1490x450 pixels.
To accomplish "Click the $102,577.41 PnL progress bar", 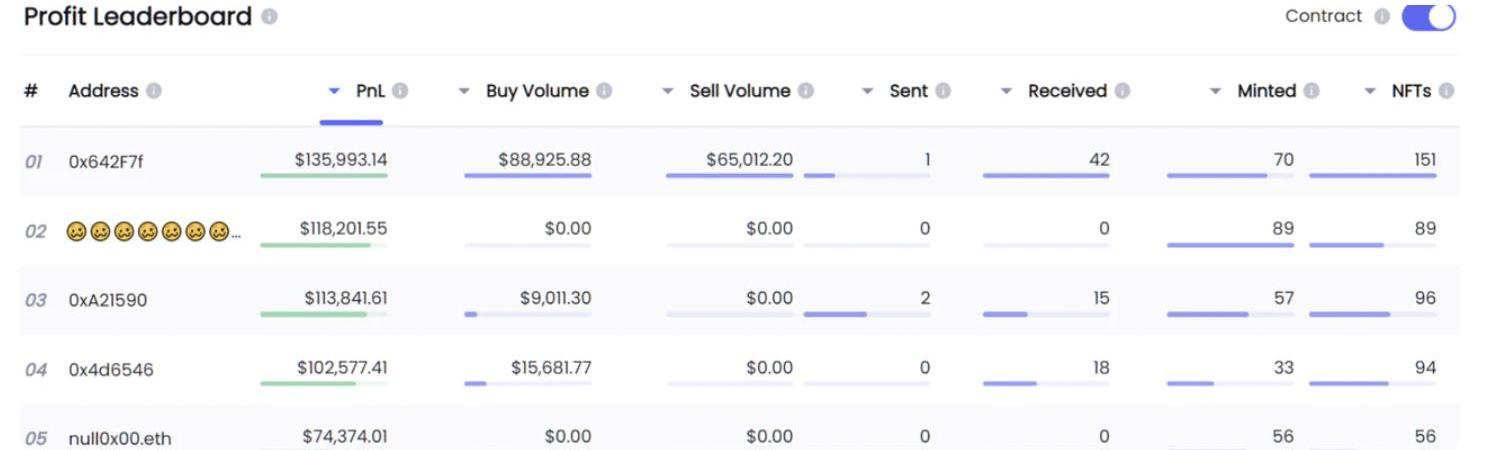I will tap(323, 383).
